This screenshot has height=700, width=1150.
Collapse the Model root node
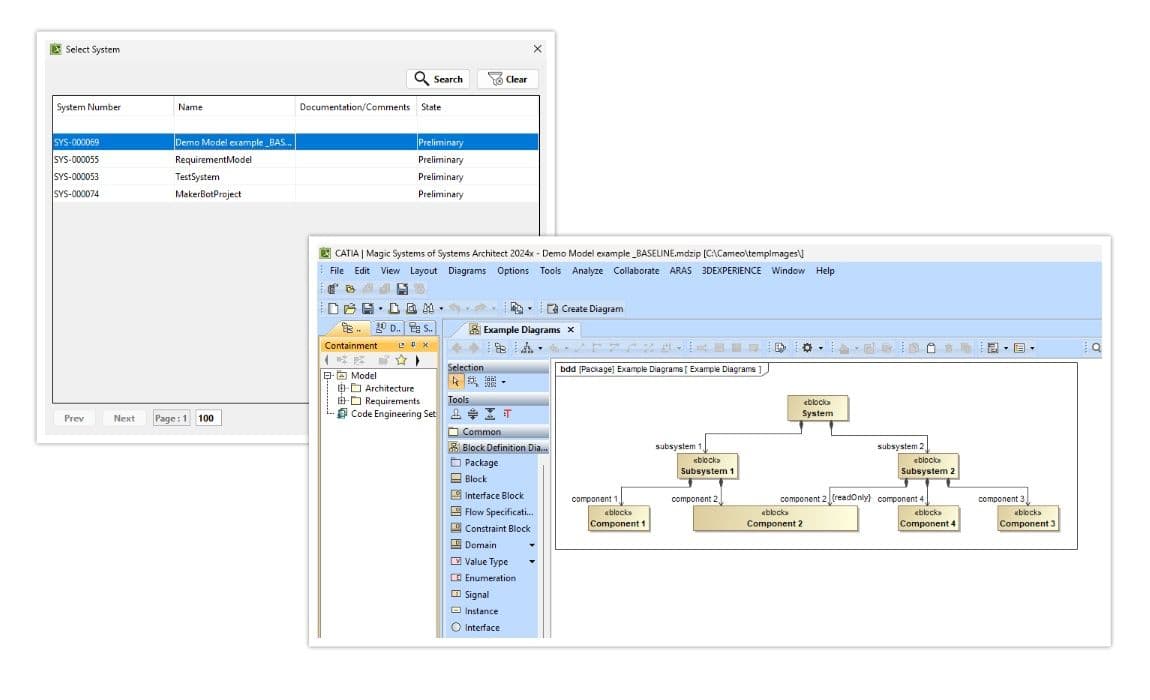click(328, 376)
